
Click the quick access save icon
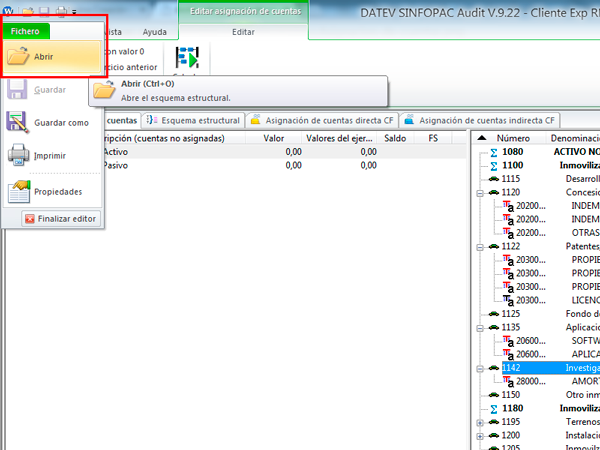click(x=44, y=11)
